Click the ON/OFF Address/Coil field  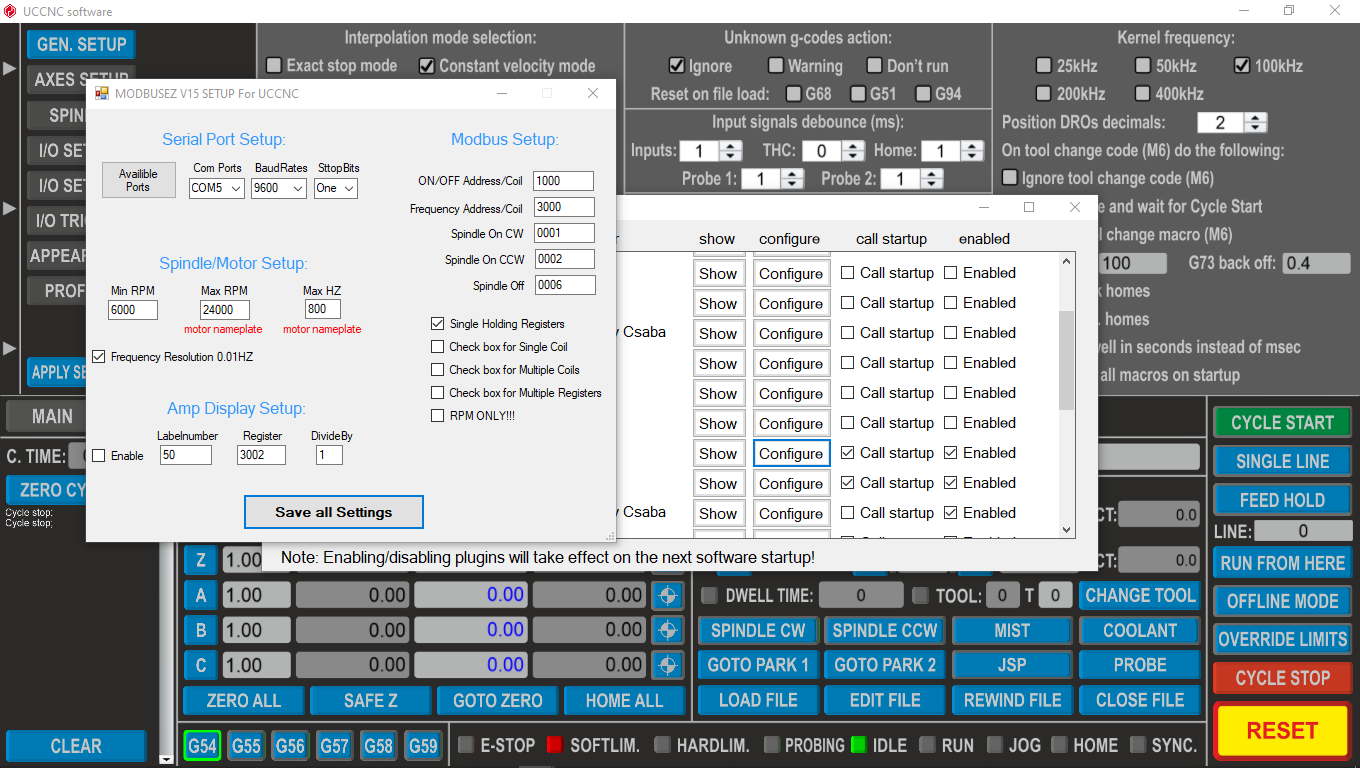tap(564, 181)
